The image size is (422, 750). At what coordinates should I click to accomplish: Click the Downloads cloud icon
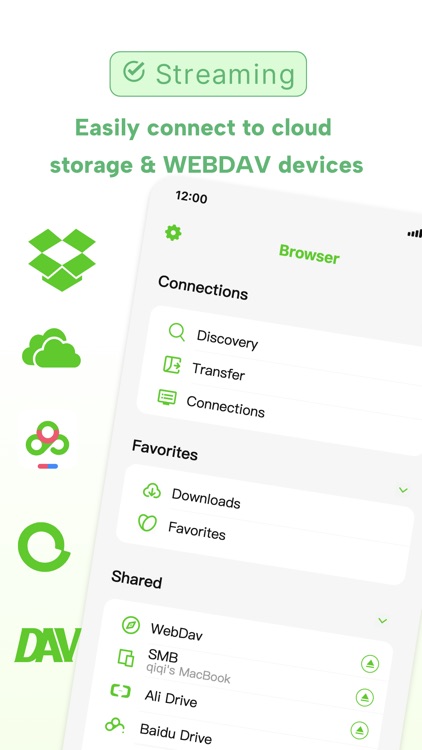152,491
